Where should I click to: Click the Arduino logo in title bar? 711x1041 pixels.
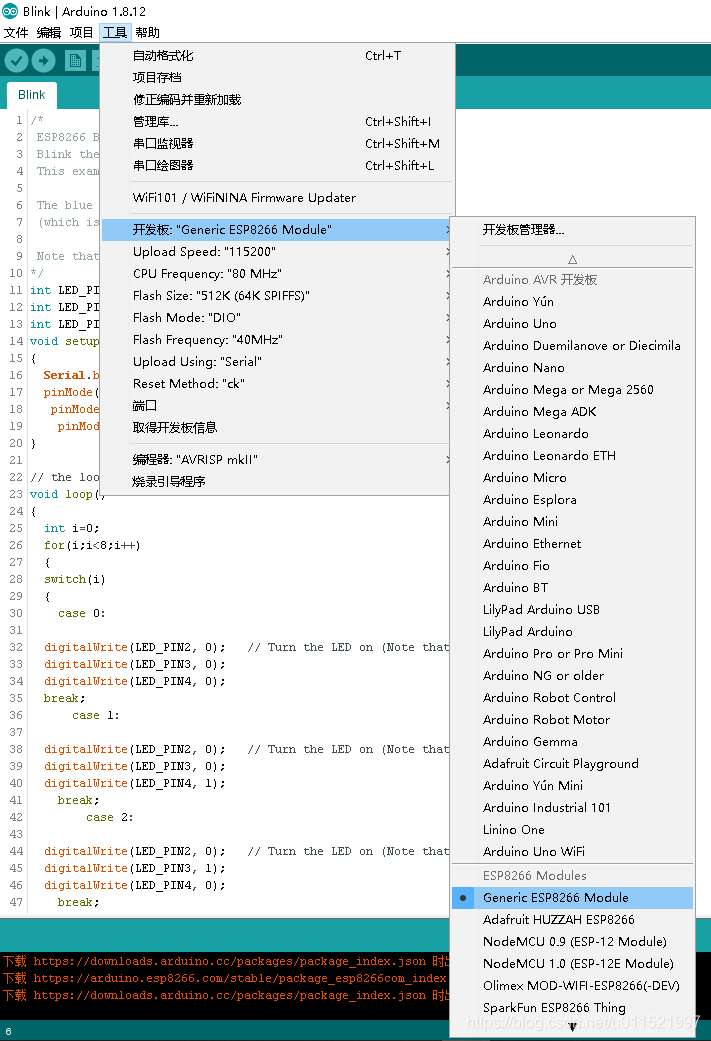(x=10, y=11)
